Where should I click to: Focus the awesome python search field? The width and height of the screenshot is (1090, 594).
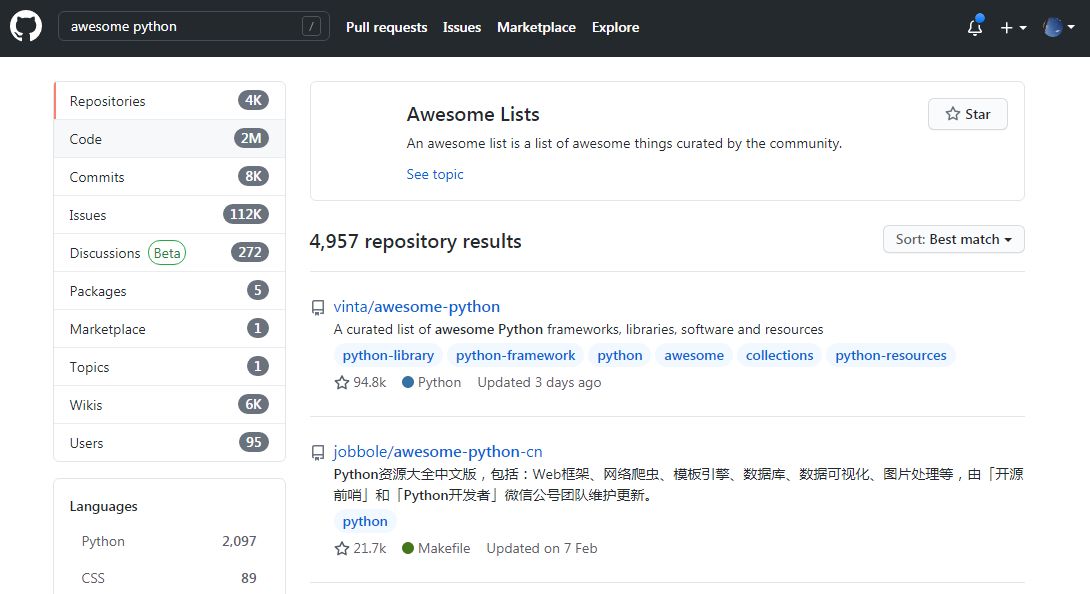193,26
